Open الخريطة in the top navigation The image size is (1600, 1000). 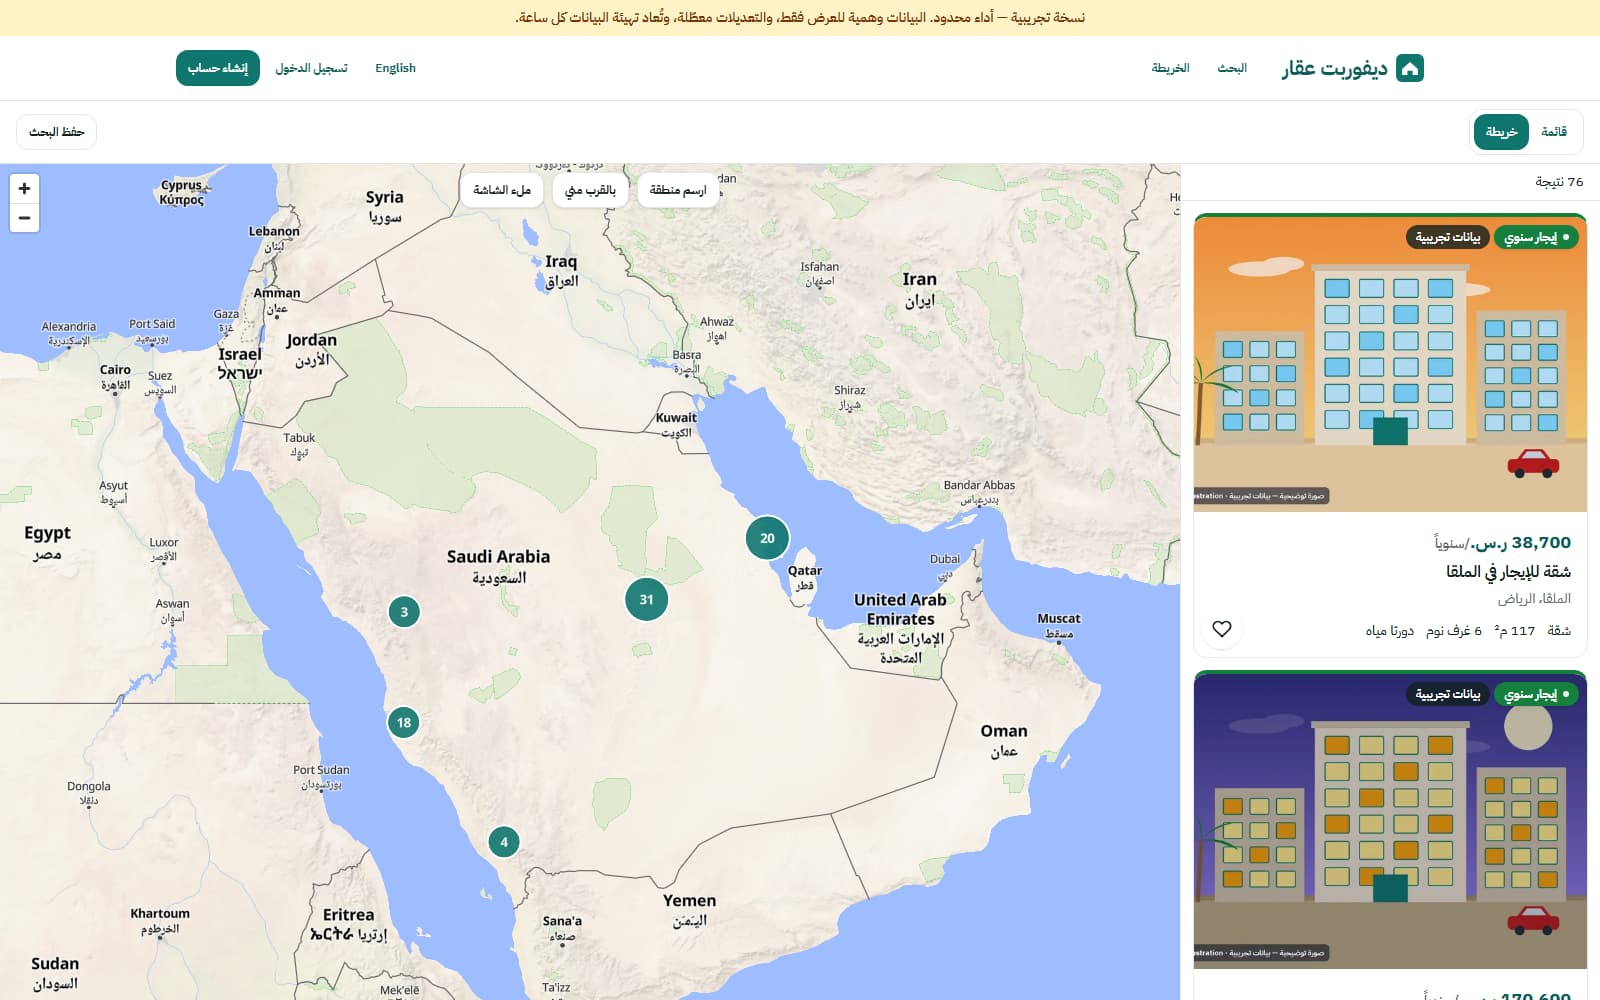(x=1170, y=68)
